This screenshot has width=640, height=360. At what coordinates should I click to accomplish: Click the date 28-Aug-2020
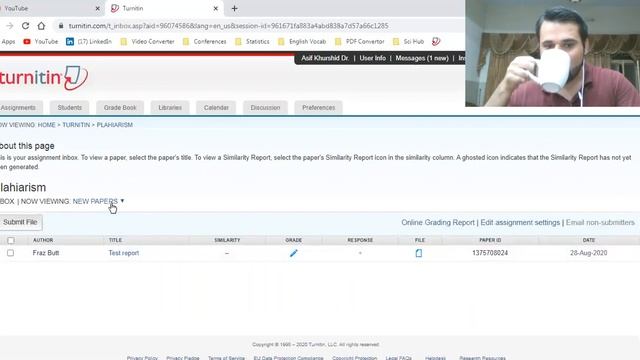coord(589,253)
